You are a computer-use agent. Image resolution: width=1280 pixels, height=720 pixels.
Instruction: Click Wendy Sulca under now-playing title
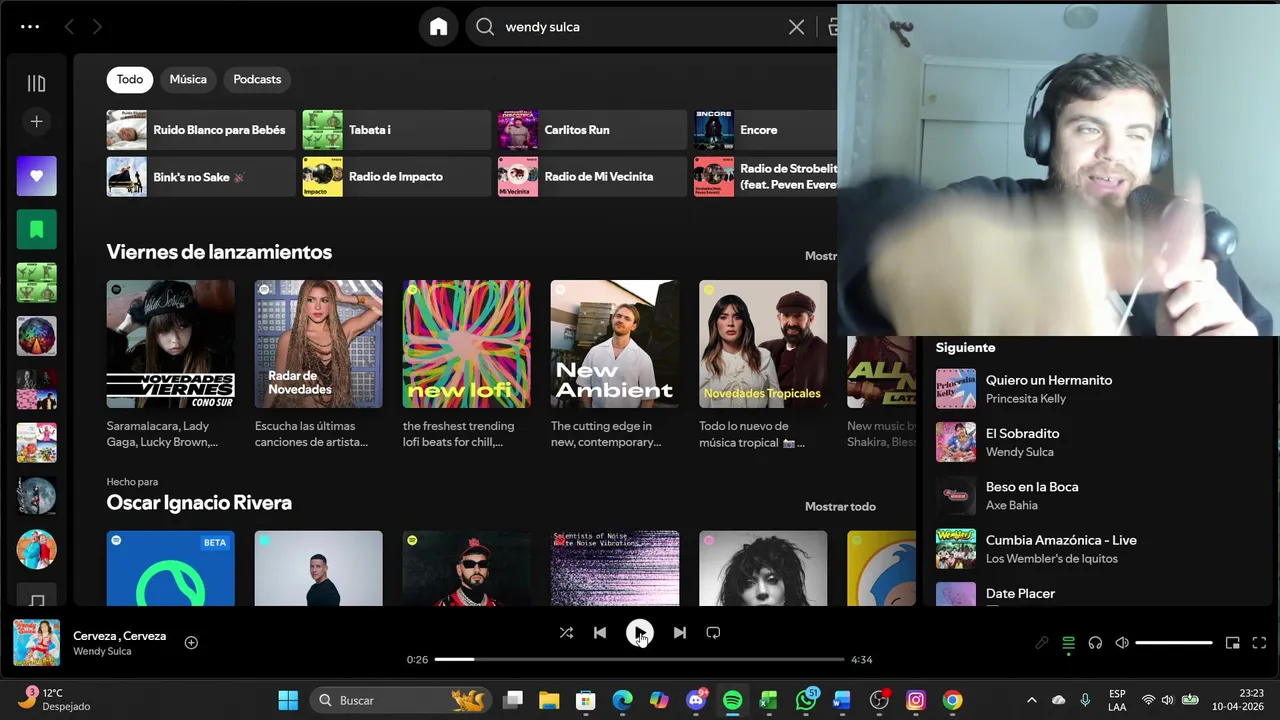(102, 652)
